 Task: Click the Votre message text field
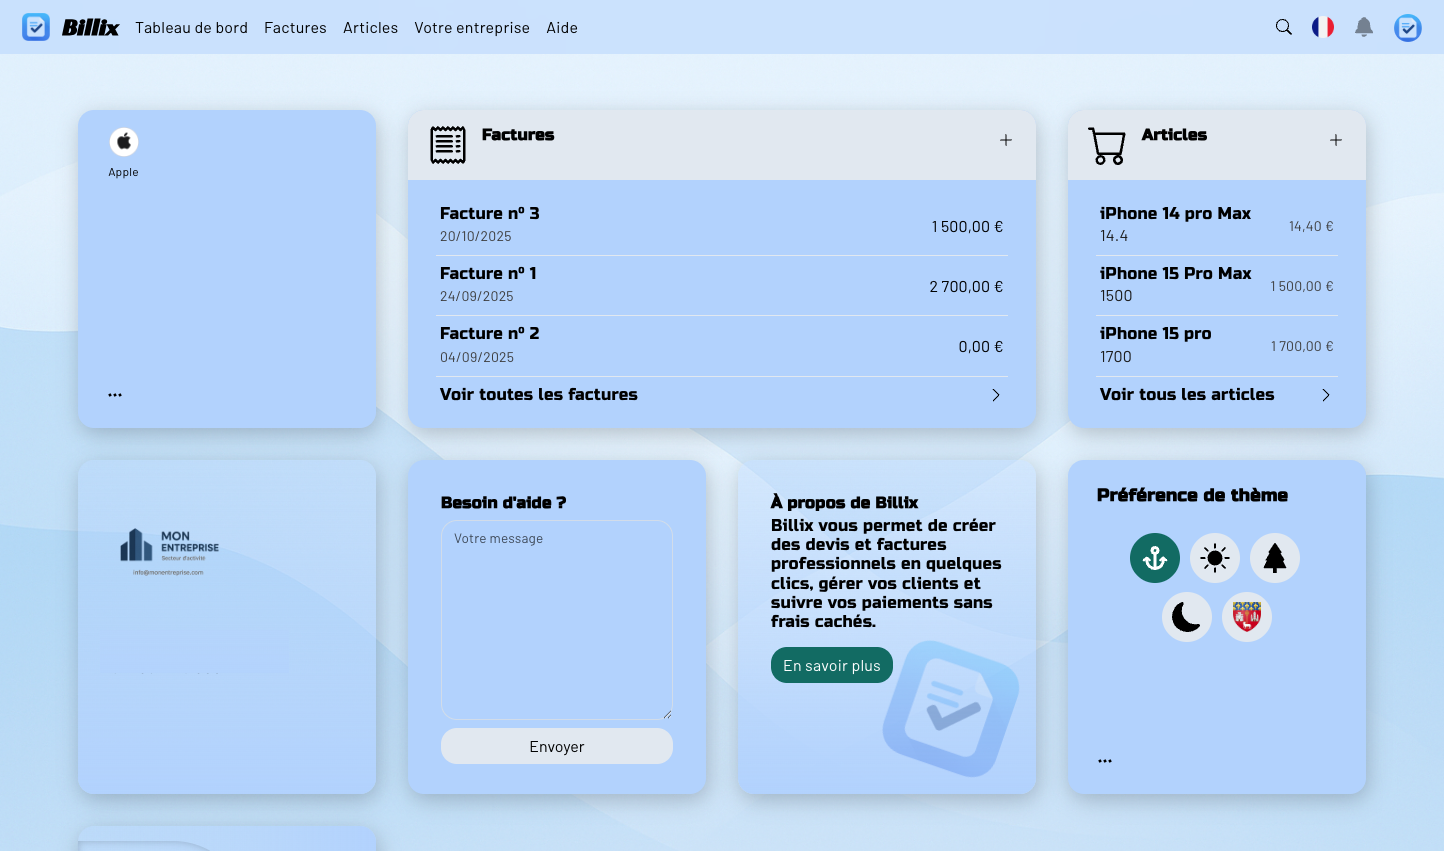[556, 618]
